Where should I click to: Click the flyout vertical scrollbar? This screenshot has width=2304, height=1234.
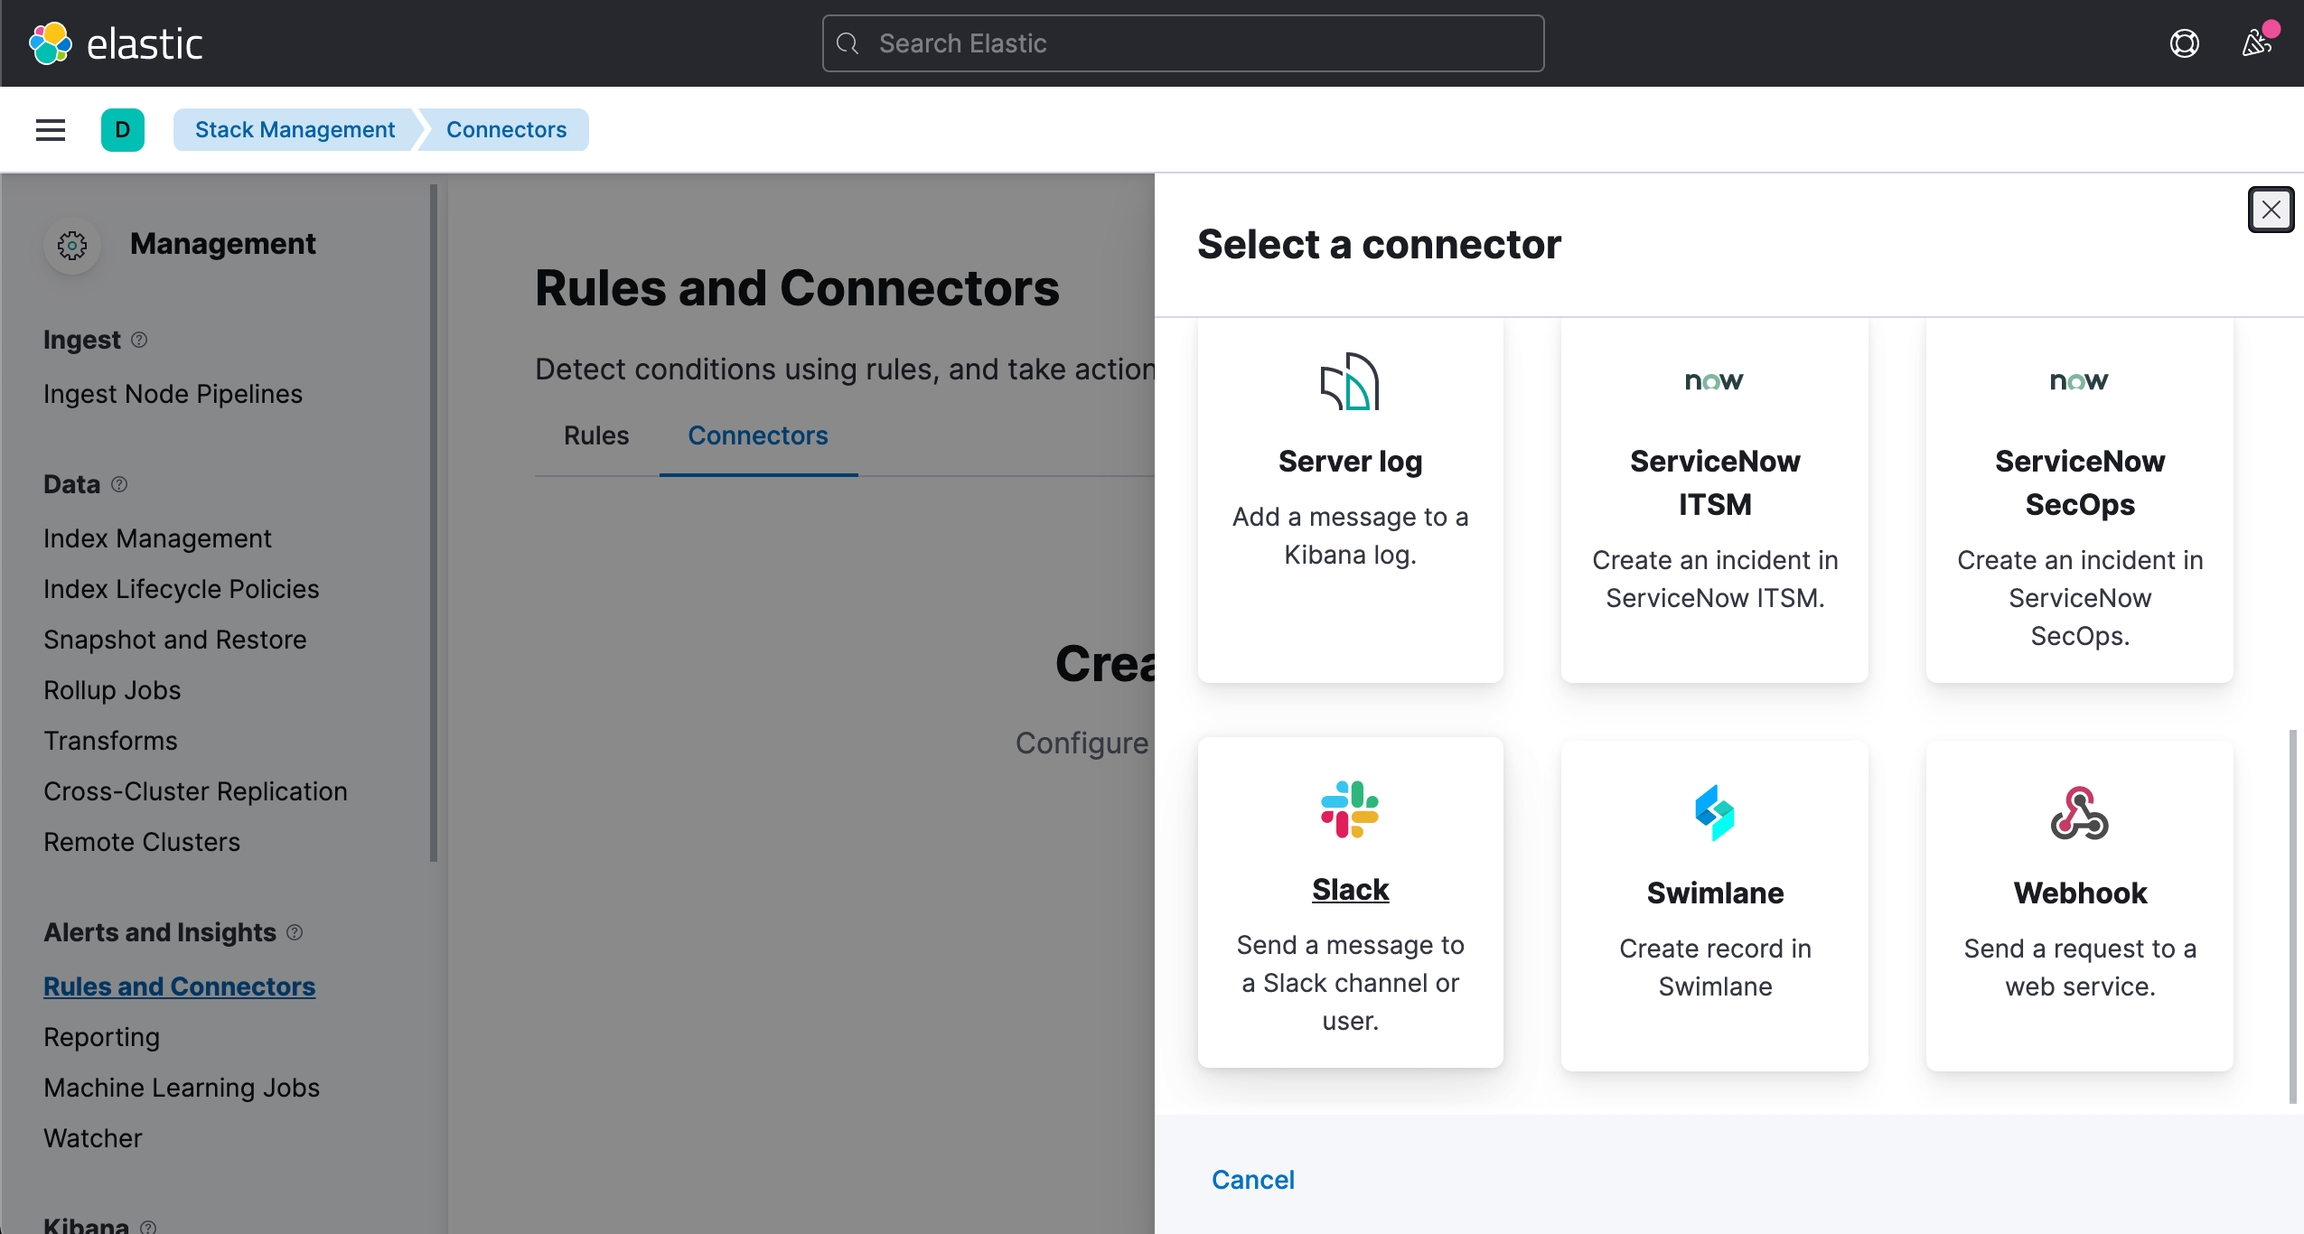(2292, 916)
